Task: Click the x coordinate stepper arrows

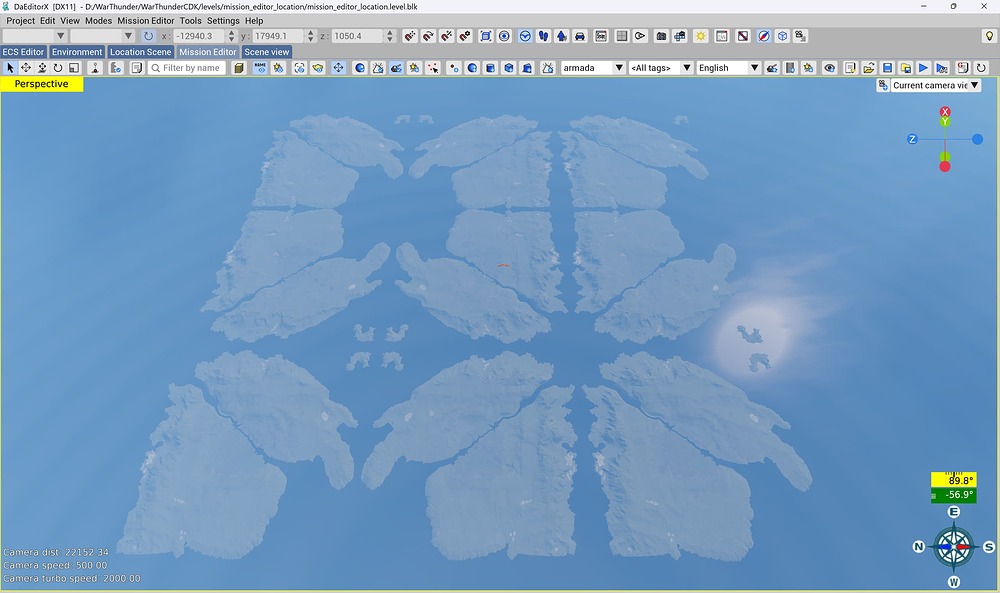Action: [x=232, y=36]
